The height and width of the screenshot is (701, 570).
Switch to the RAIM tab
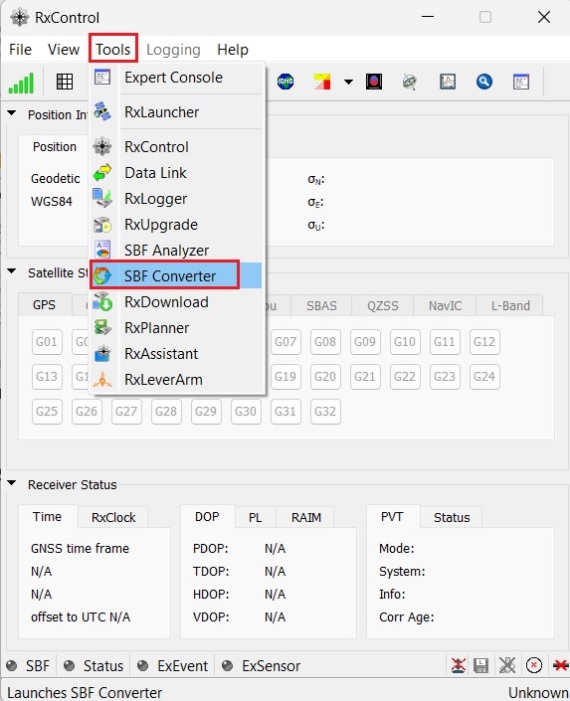306,517
